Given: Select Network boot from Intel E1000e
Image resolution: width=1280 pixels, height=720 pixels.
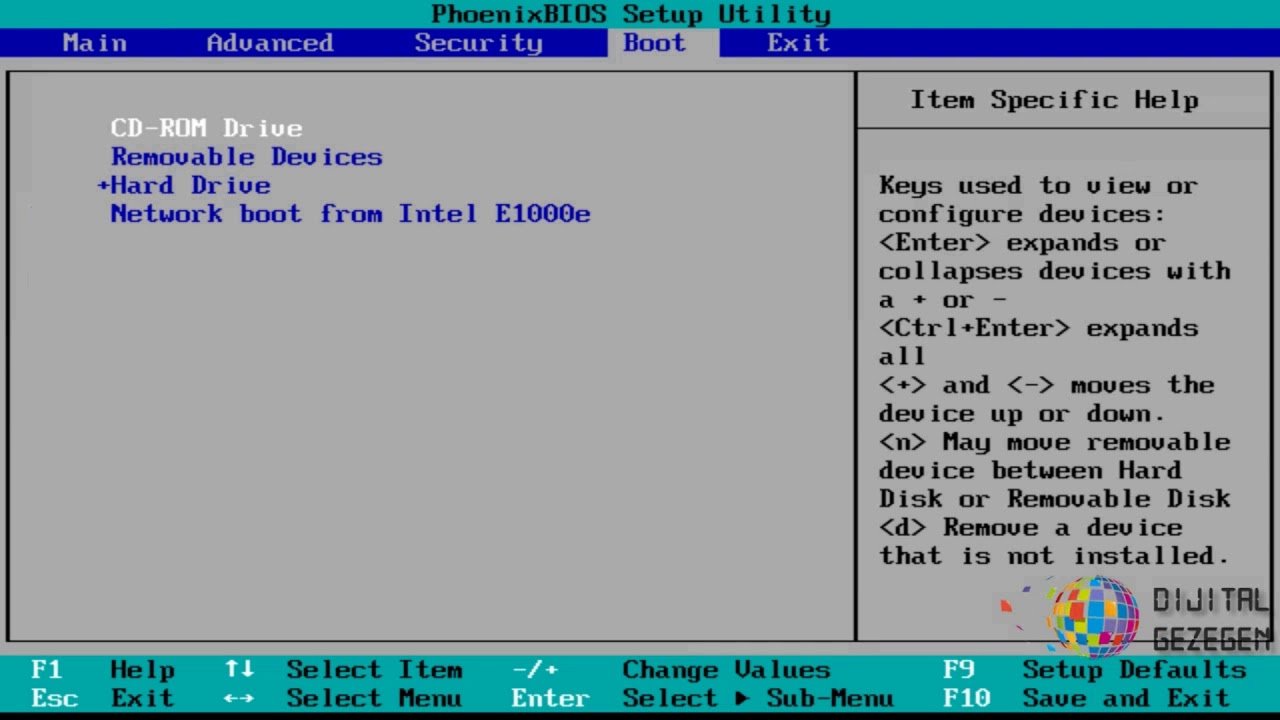Looking at the screenshot, I should [350, 214].
